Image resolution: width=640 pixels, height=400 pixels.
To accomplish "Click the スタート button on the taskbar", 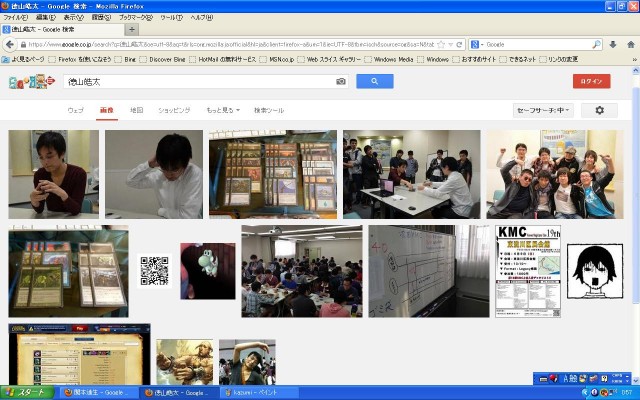I will (27, 393).
